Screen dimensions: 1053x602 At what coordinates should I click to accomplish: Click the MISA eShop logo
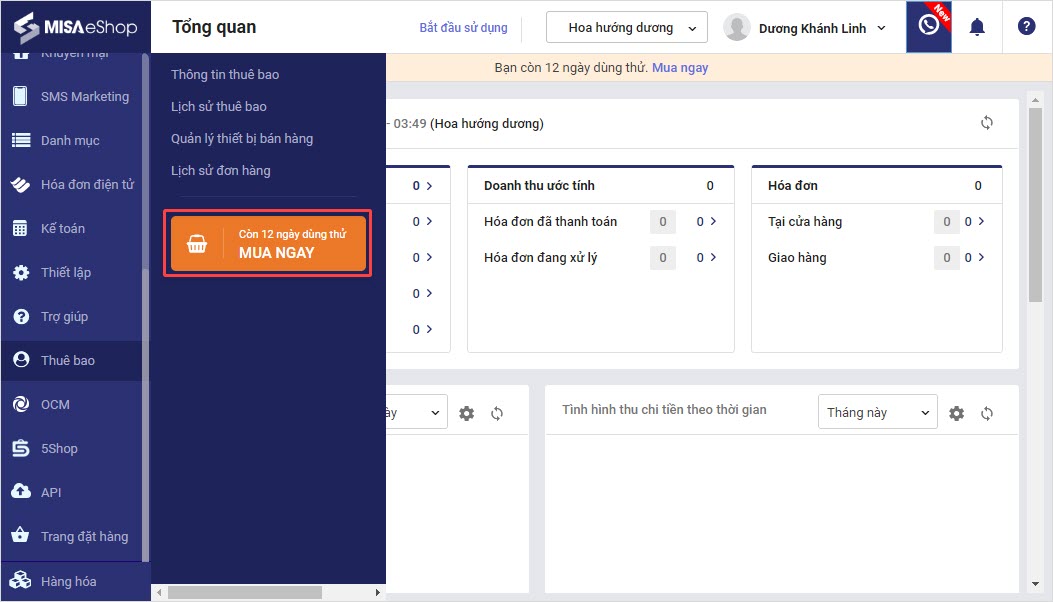click(x=75, y=27)
